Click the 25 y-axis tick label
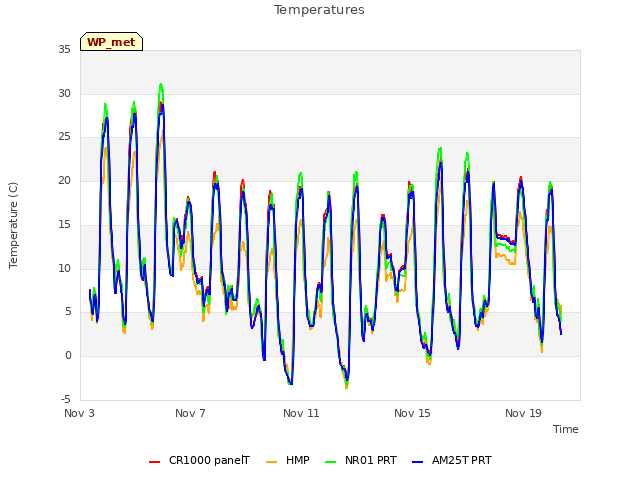Image resolution: width=640 pixels, height=480 pixels. pyautogui.click(x=64, y=137)
